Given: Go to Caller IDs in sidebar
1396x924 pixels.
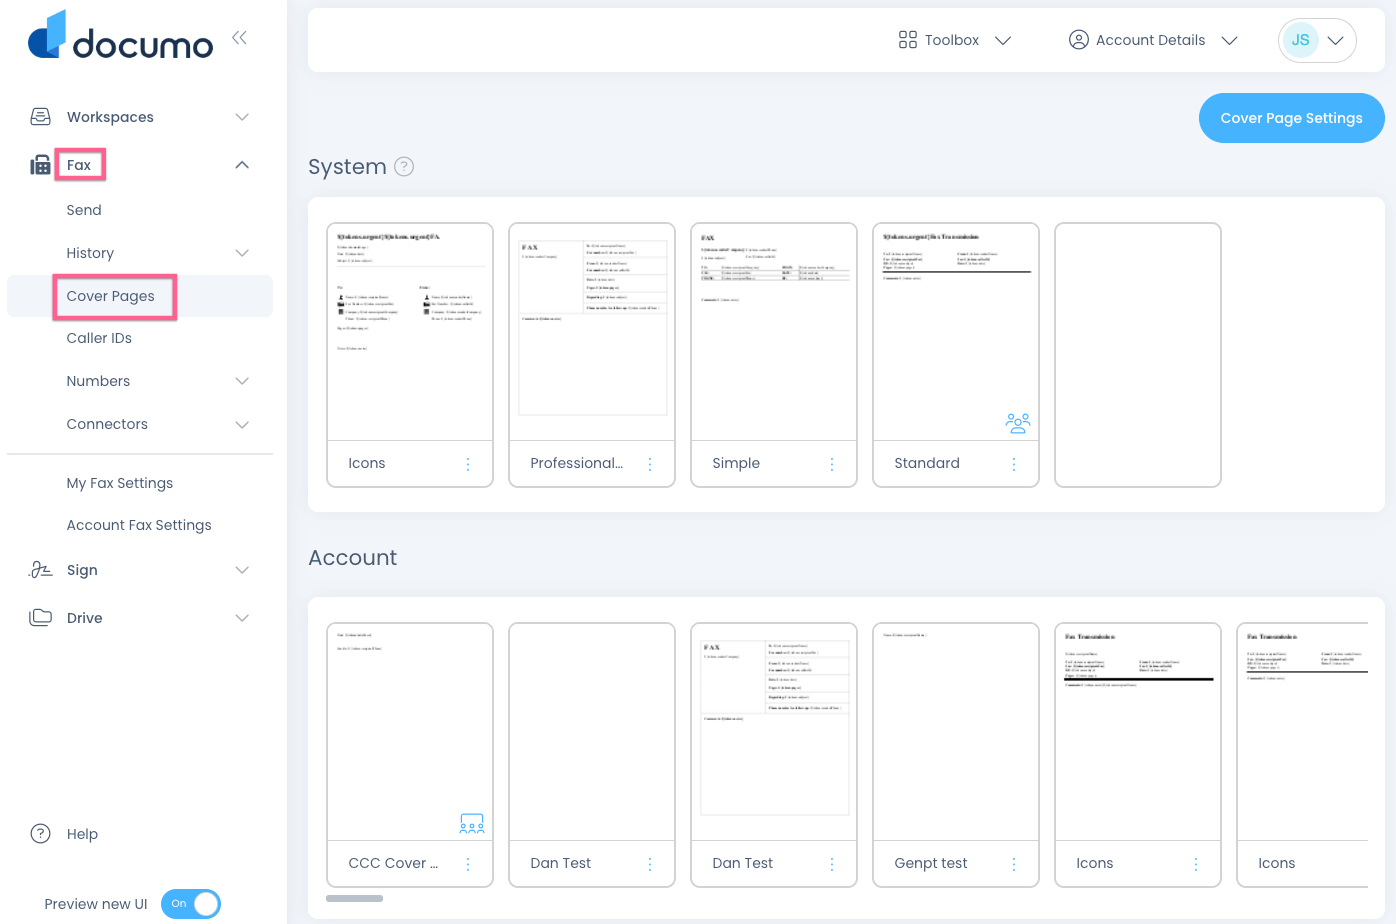Looking at the screenshot, I should [x=99, y=338].
